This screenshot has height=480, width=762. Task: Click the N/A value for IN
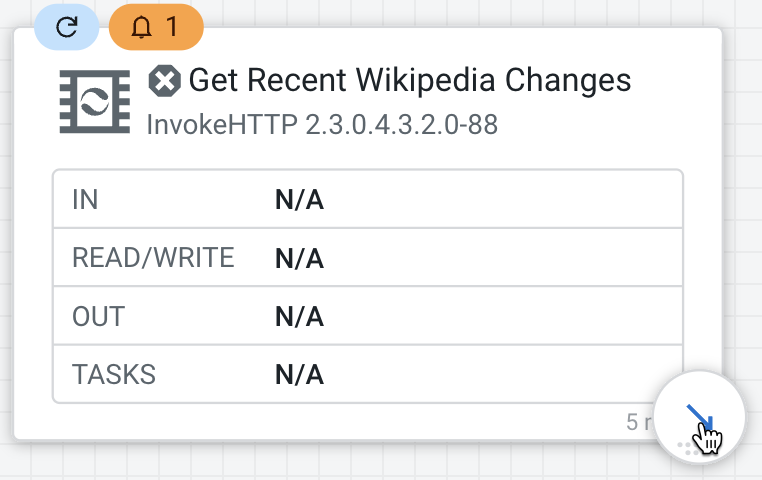[299, 201]
